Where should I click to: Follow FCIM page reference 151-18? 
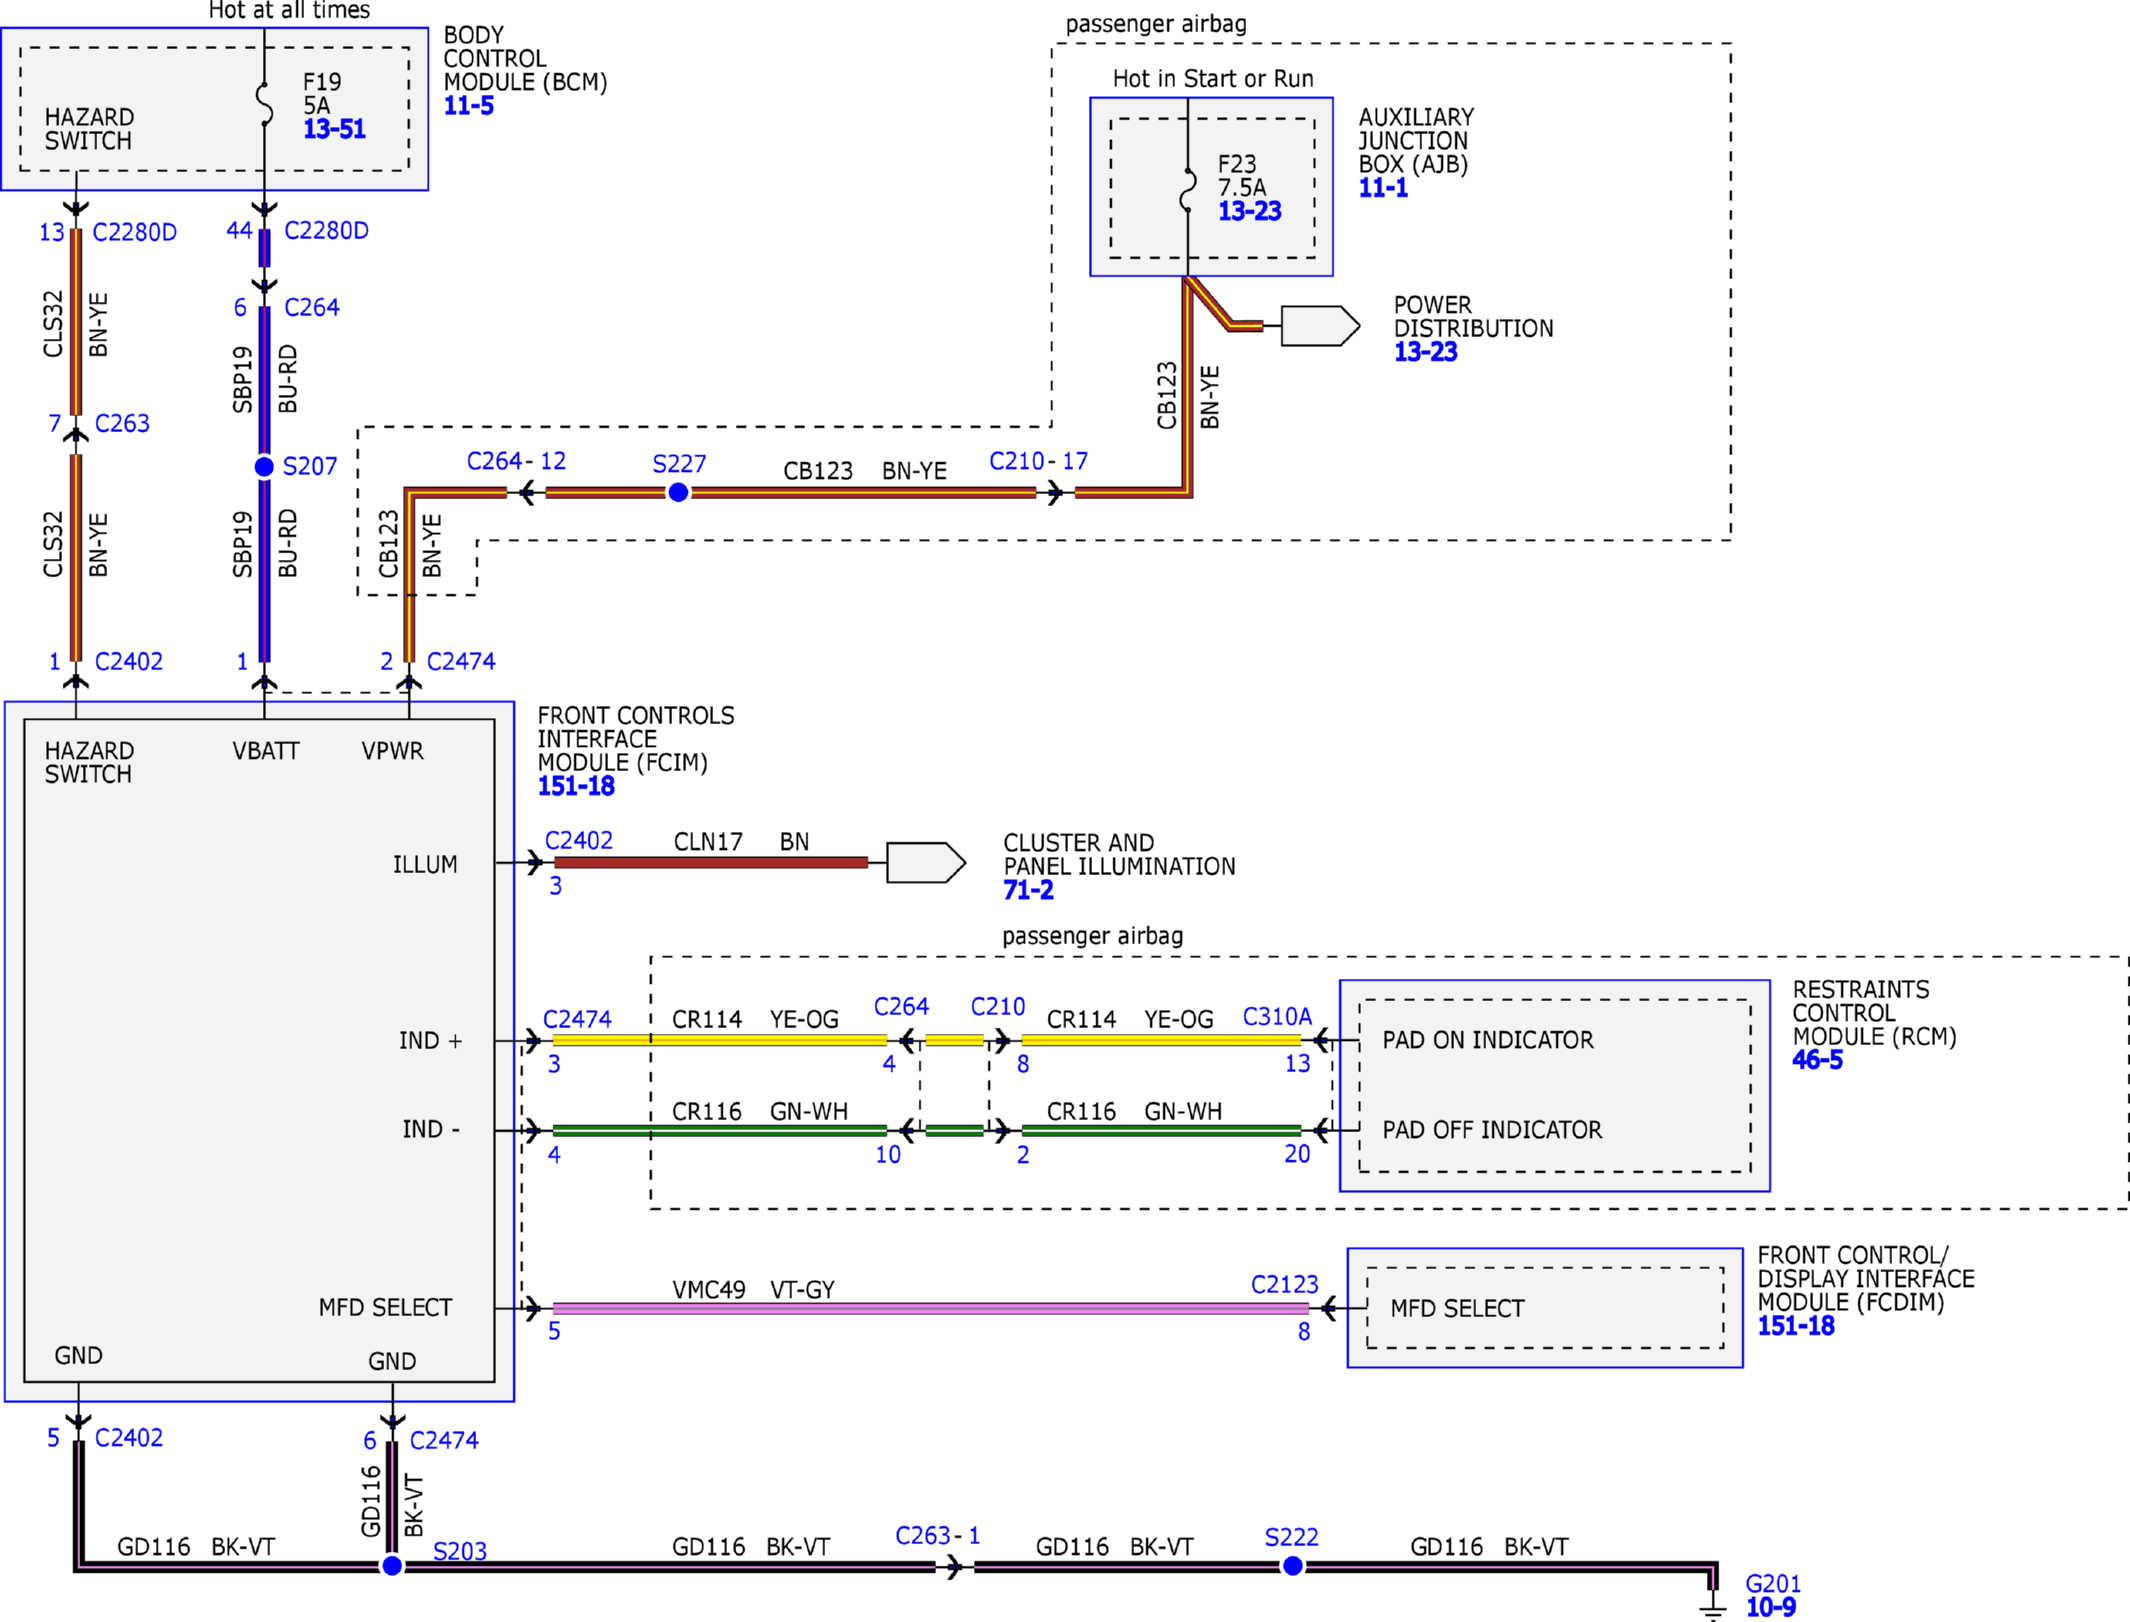(576, 786)
